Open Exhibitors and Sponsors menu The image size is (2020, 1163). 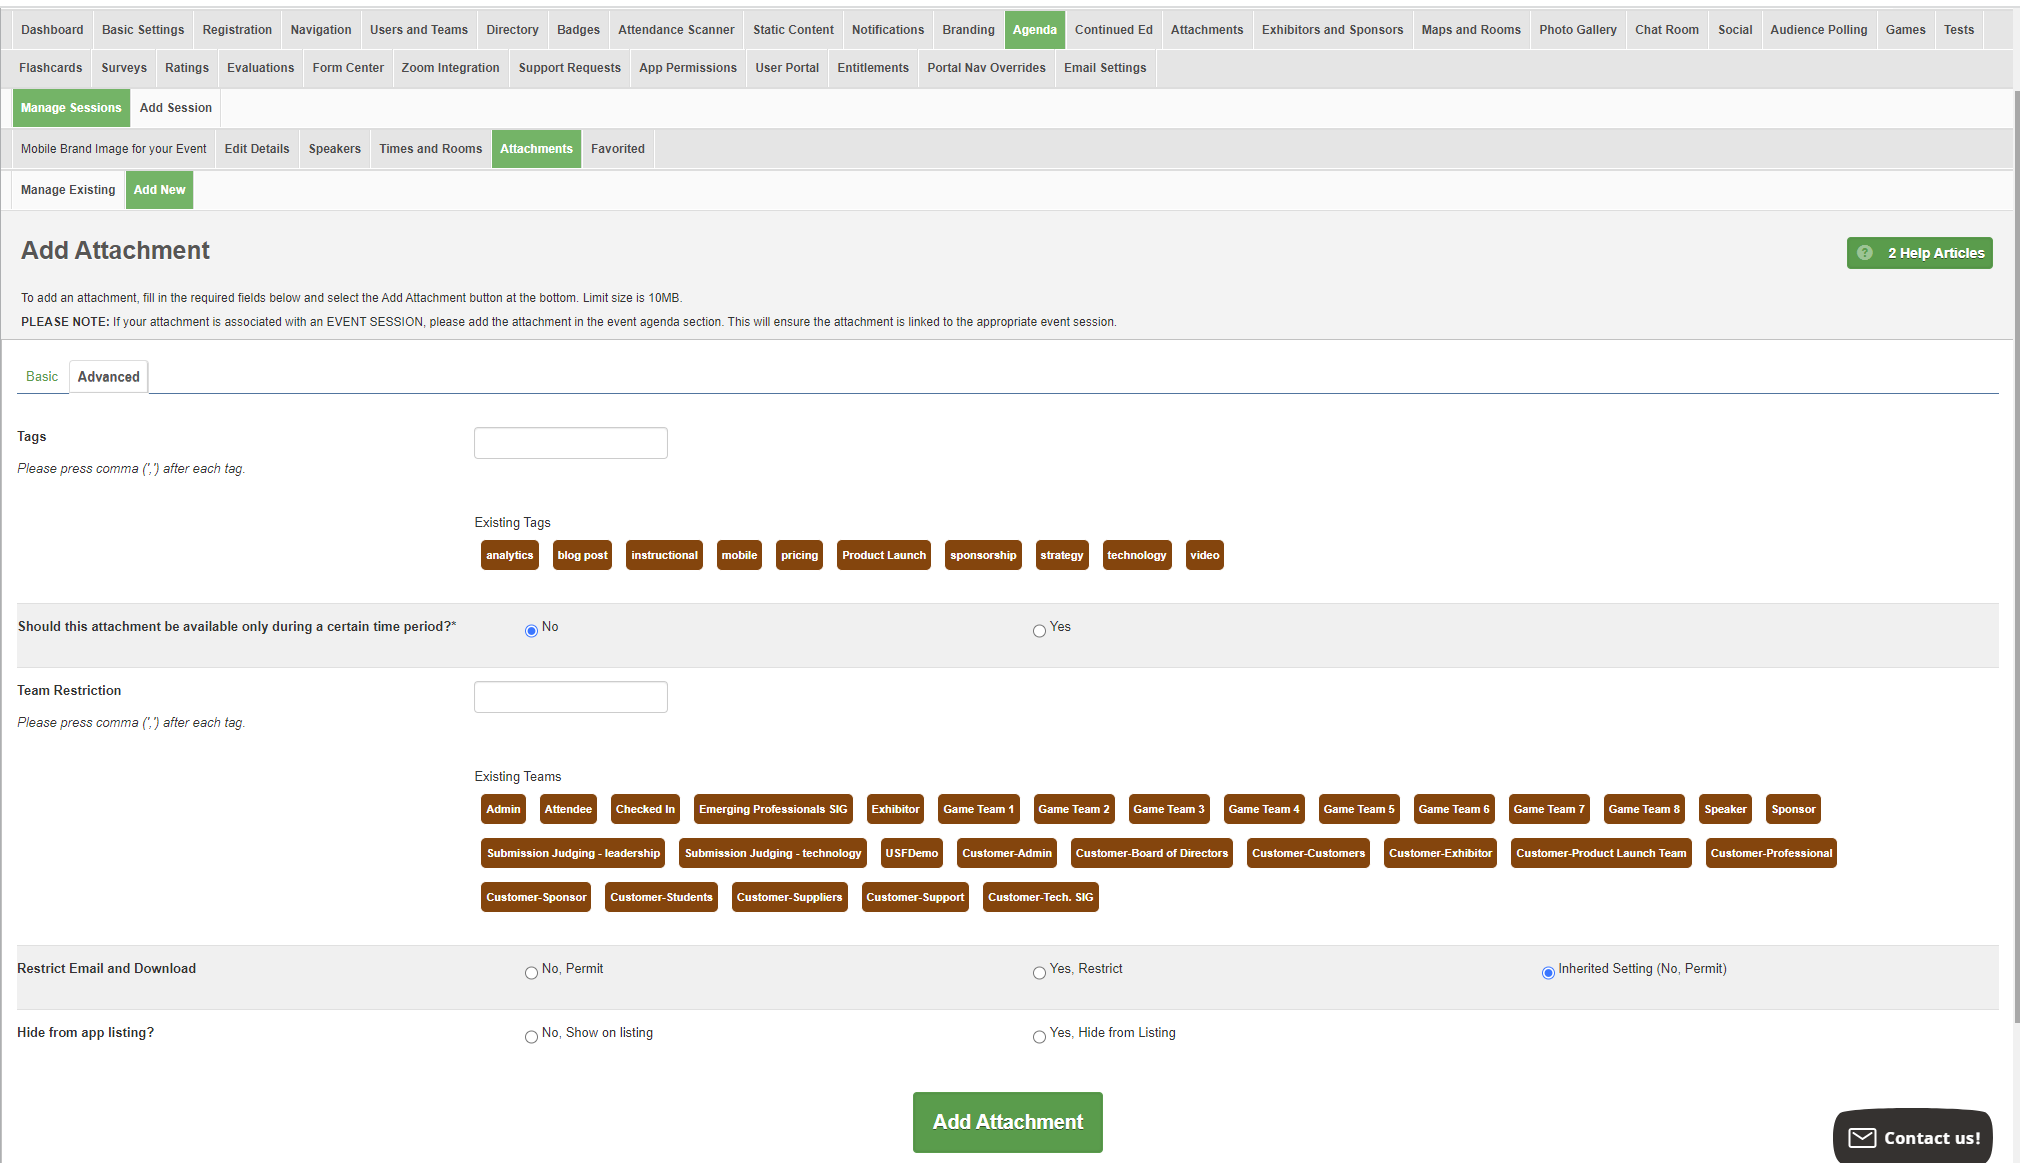(1332, 30)
